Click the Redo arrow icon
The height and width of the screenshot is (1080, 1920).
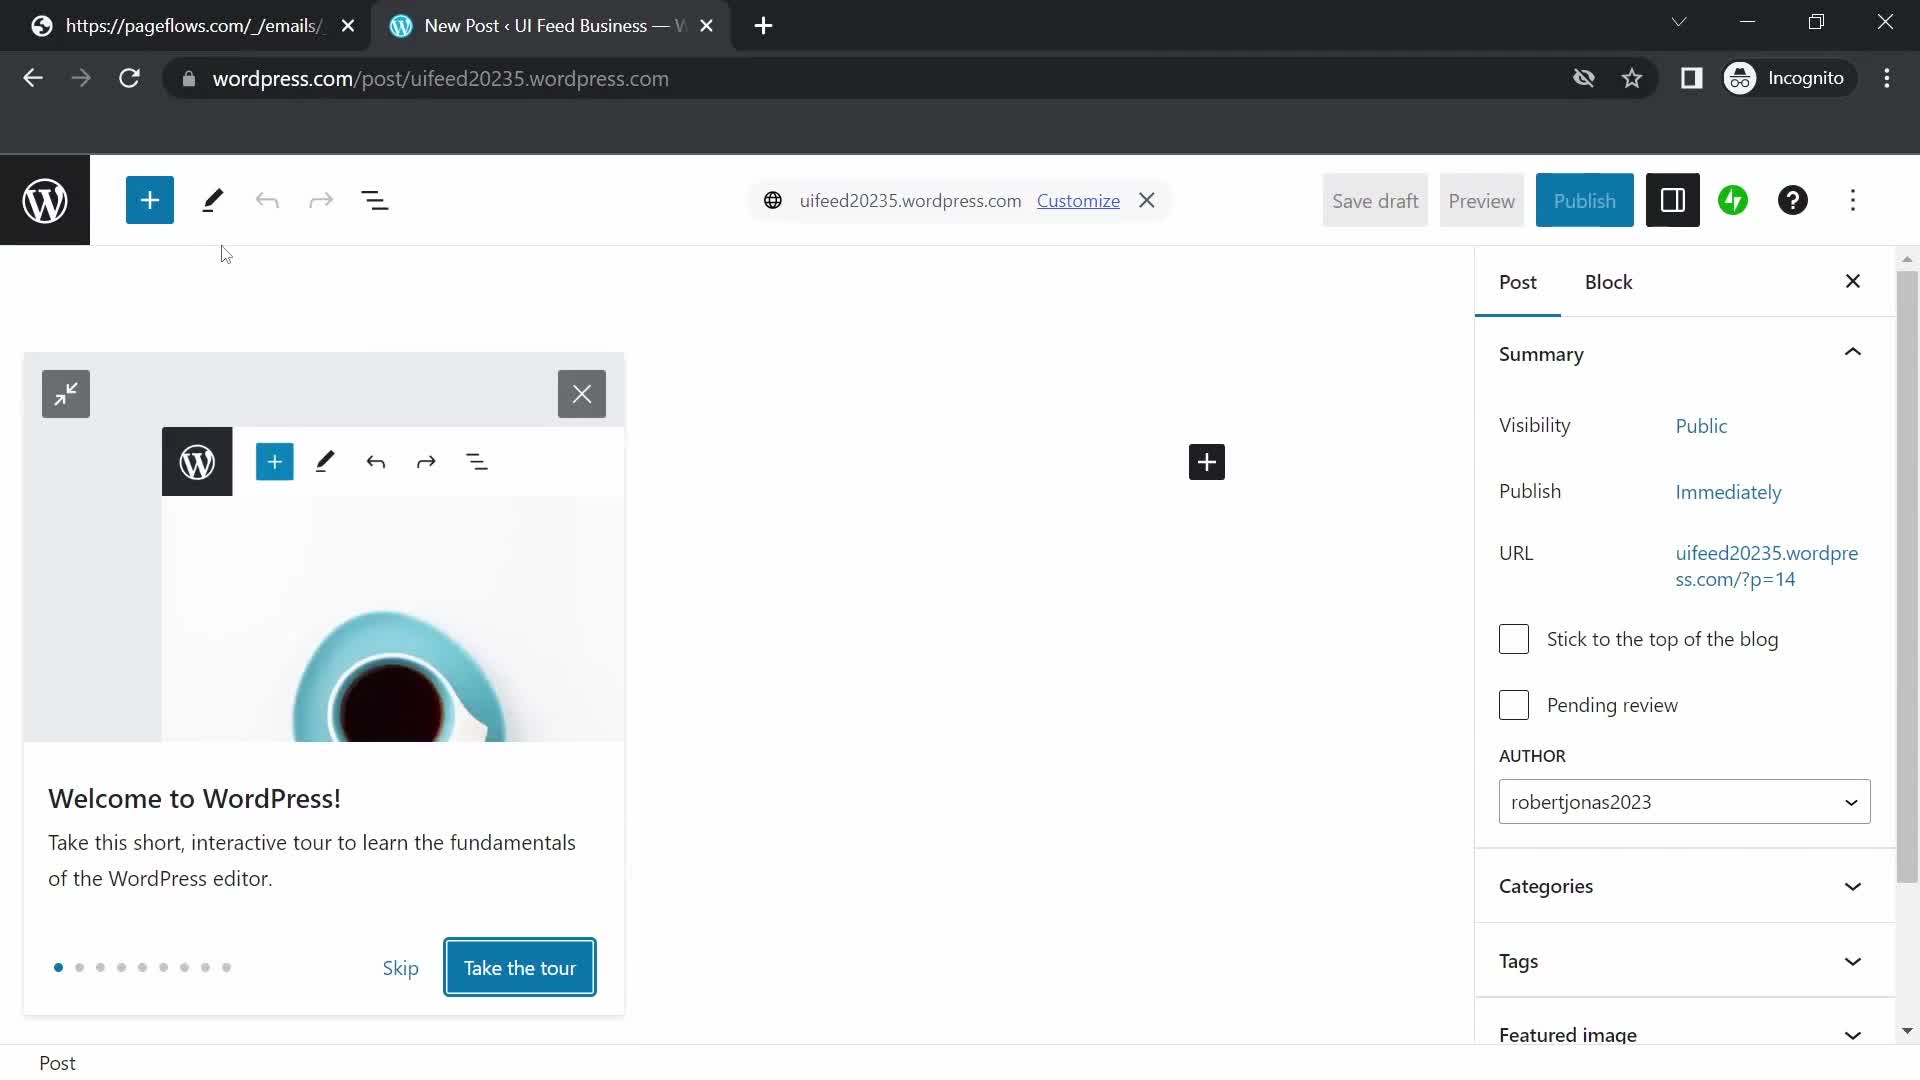(320, 200)
